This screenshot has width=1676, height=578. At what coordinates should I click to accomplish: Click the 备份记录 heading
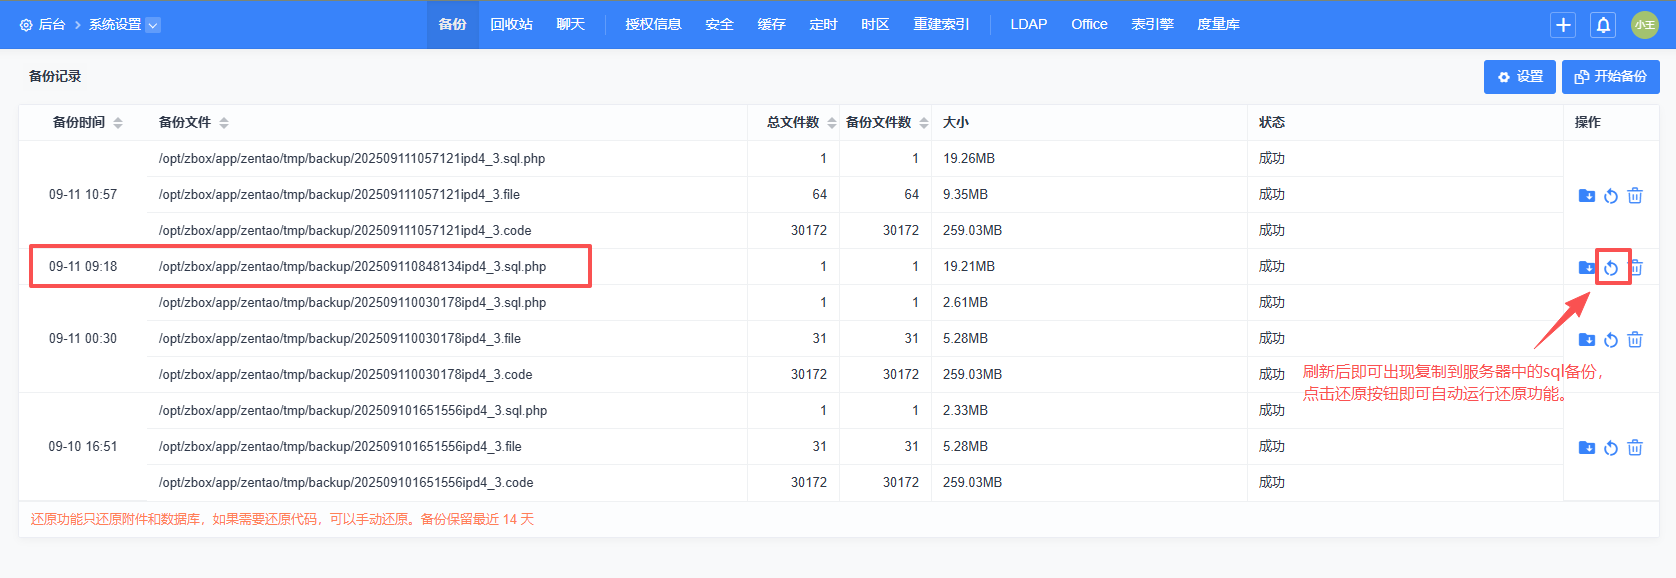tap(55, 77)
